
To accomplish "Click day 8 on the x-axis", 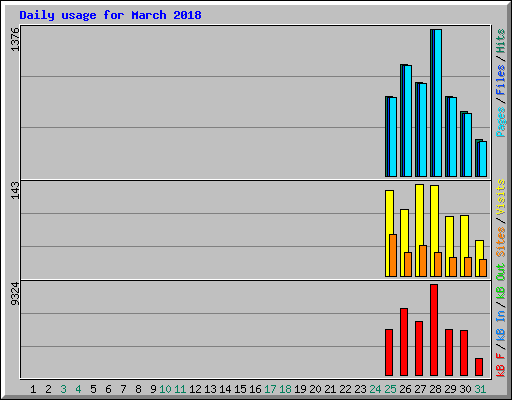I will click(x=138, y=389).
